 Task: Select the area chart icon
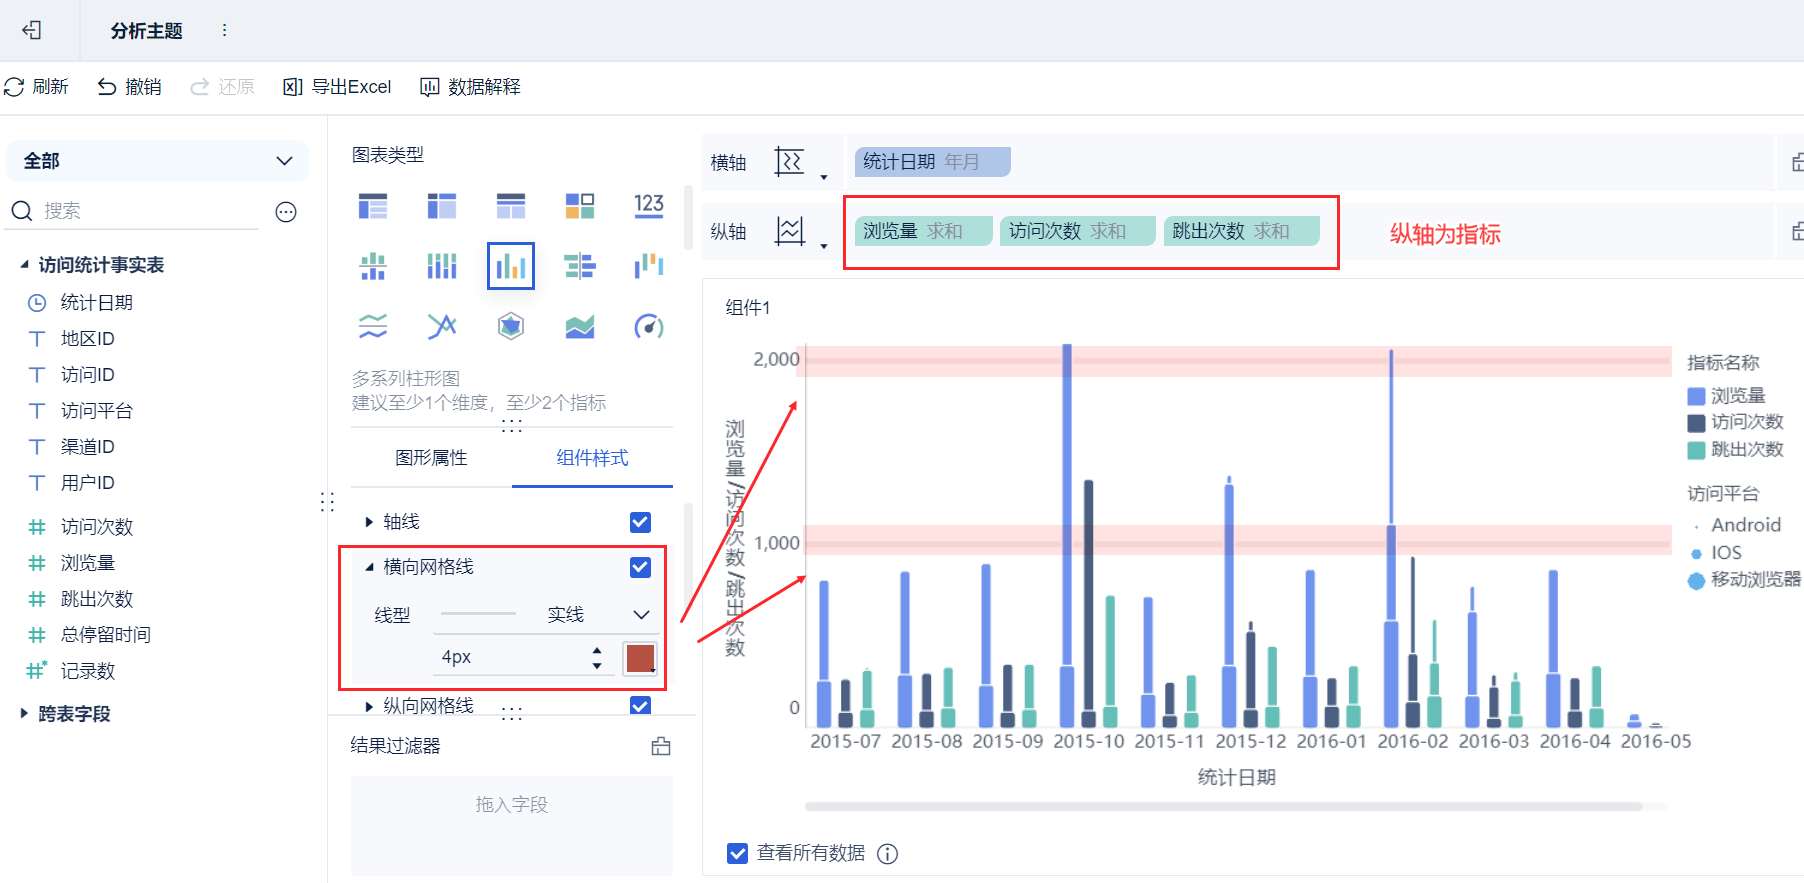point(580,326)
